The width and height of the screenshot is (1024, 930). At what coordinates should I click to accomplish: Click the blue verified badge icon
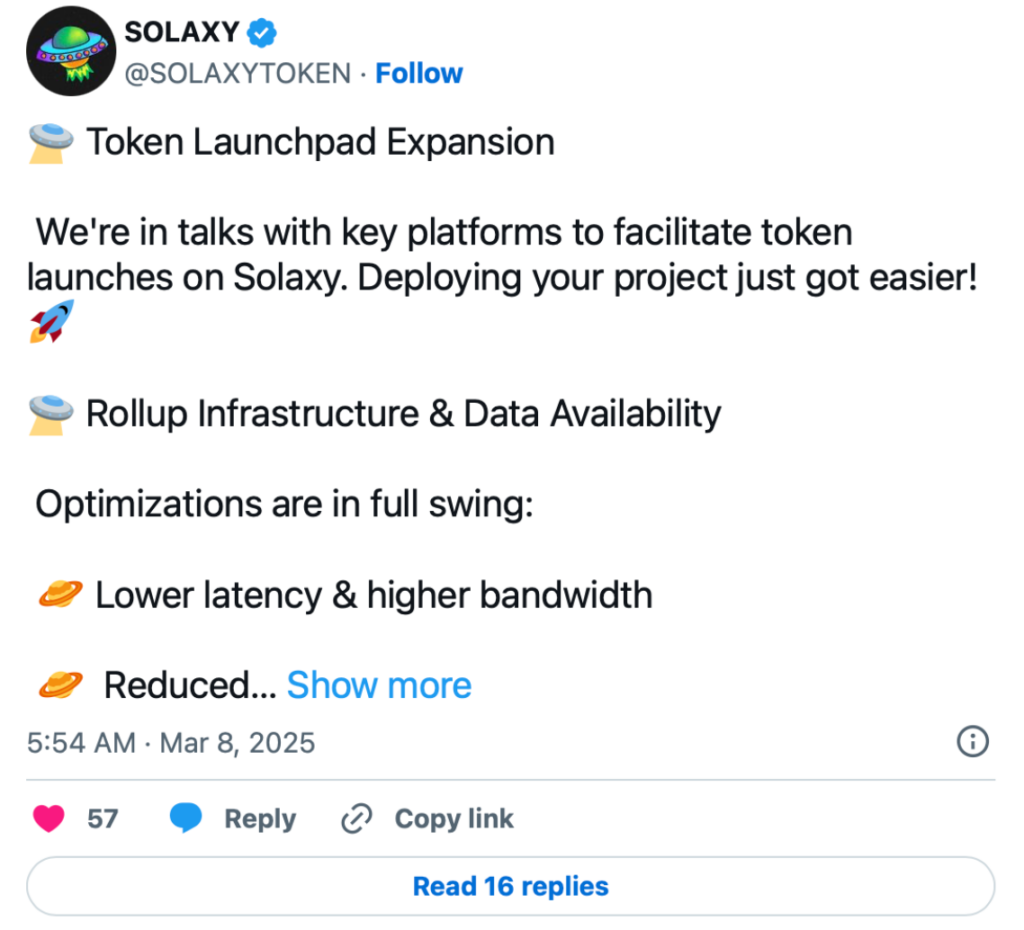click(x=261, y=33)
